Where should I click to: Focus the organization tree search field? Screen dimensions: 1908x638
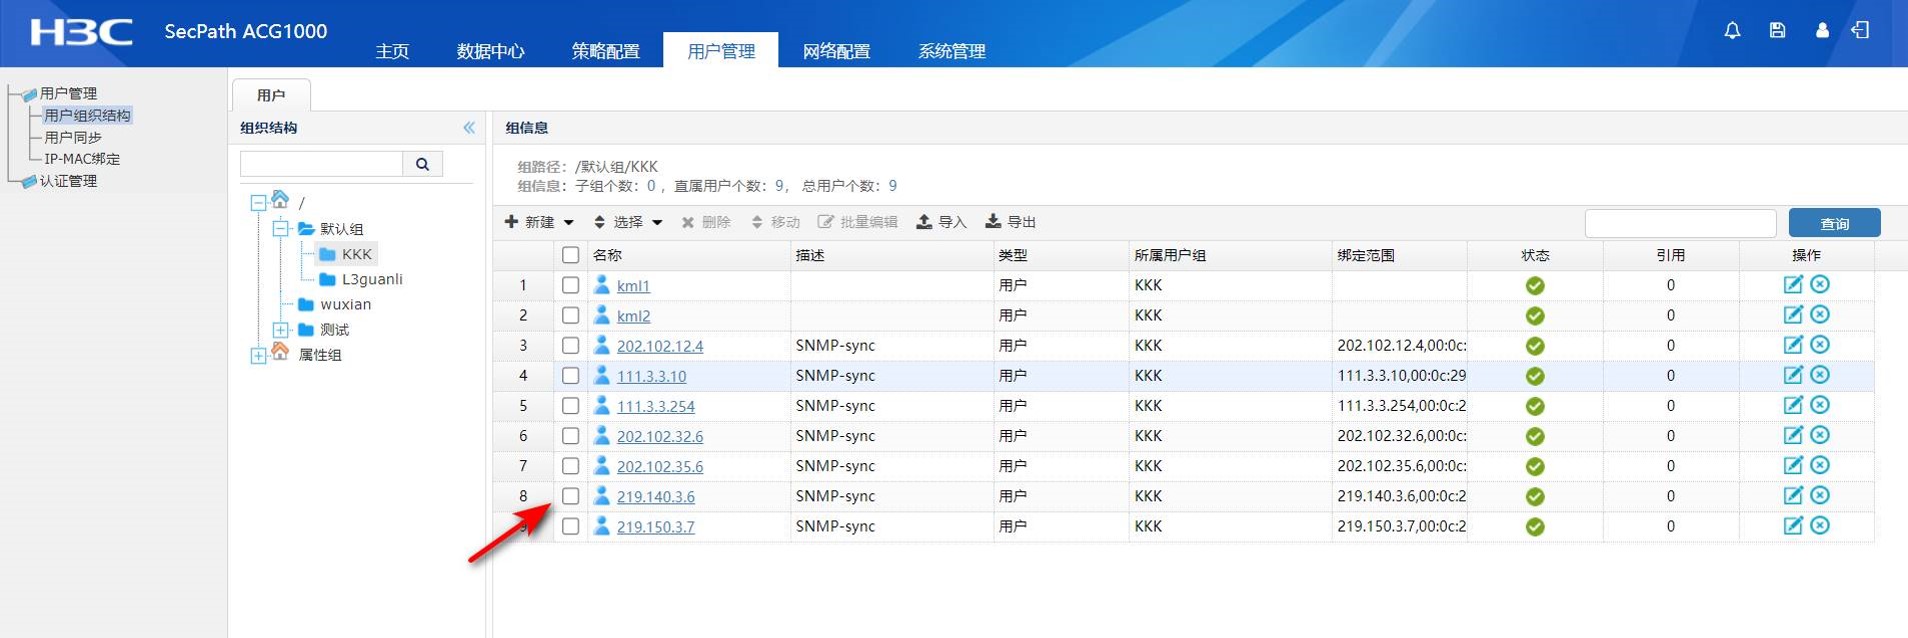coord(322,164)
